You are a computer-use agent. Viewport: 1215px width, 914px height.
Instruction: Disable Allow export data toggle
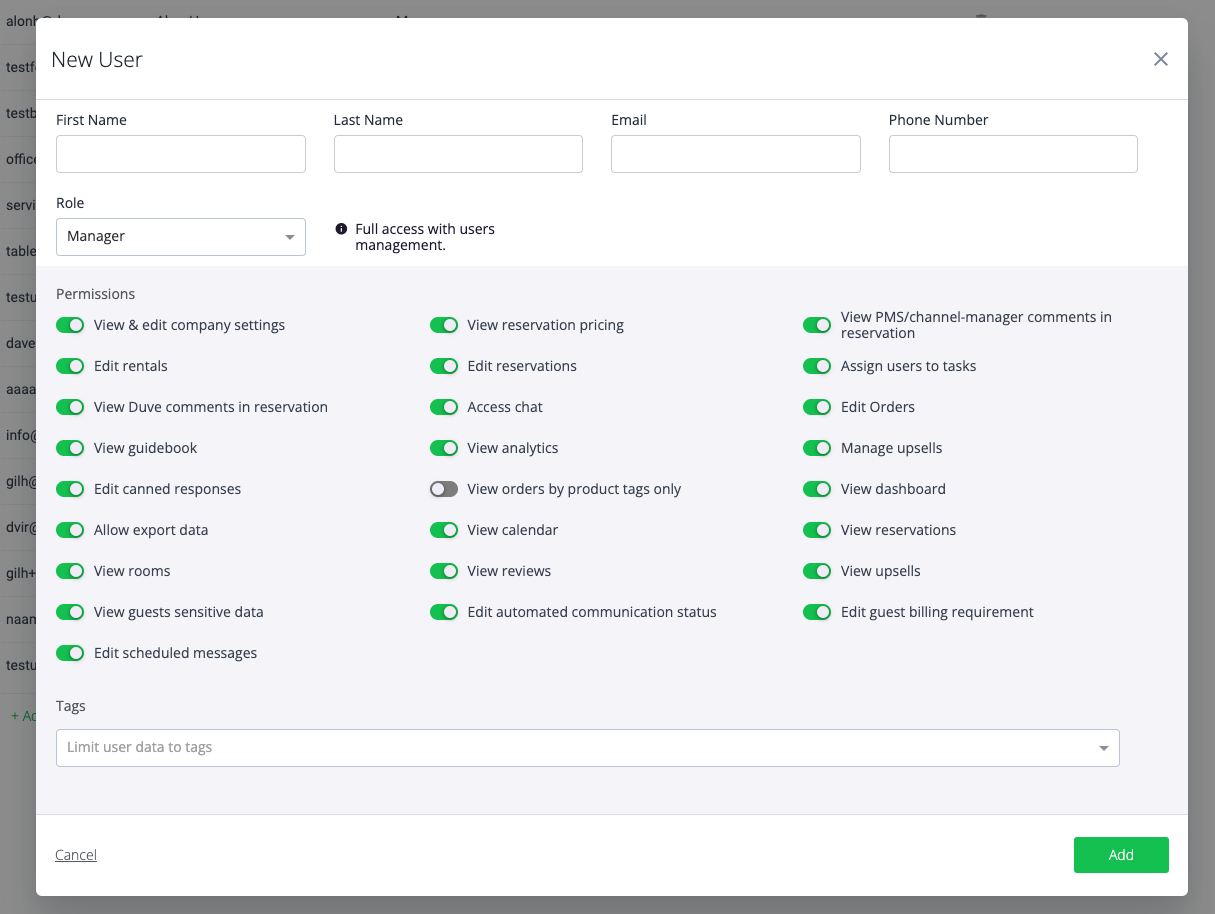pyautogui.click(x=70, y=530)
